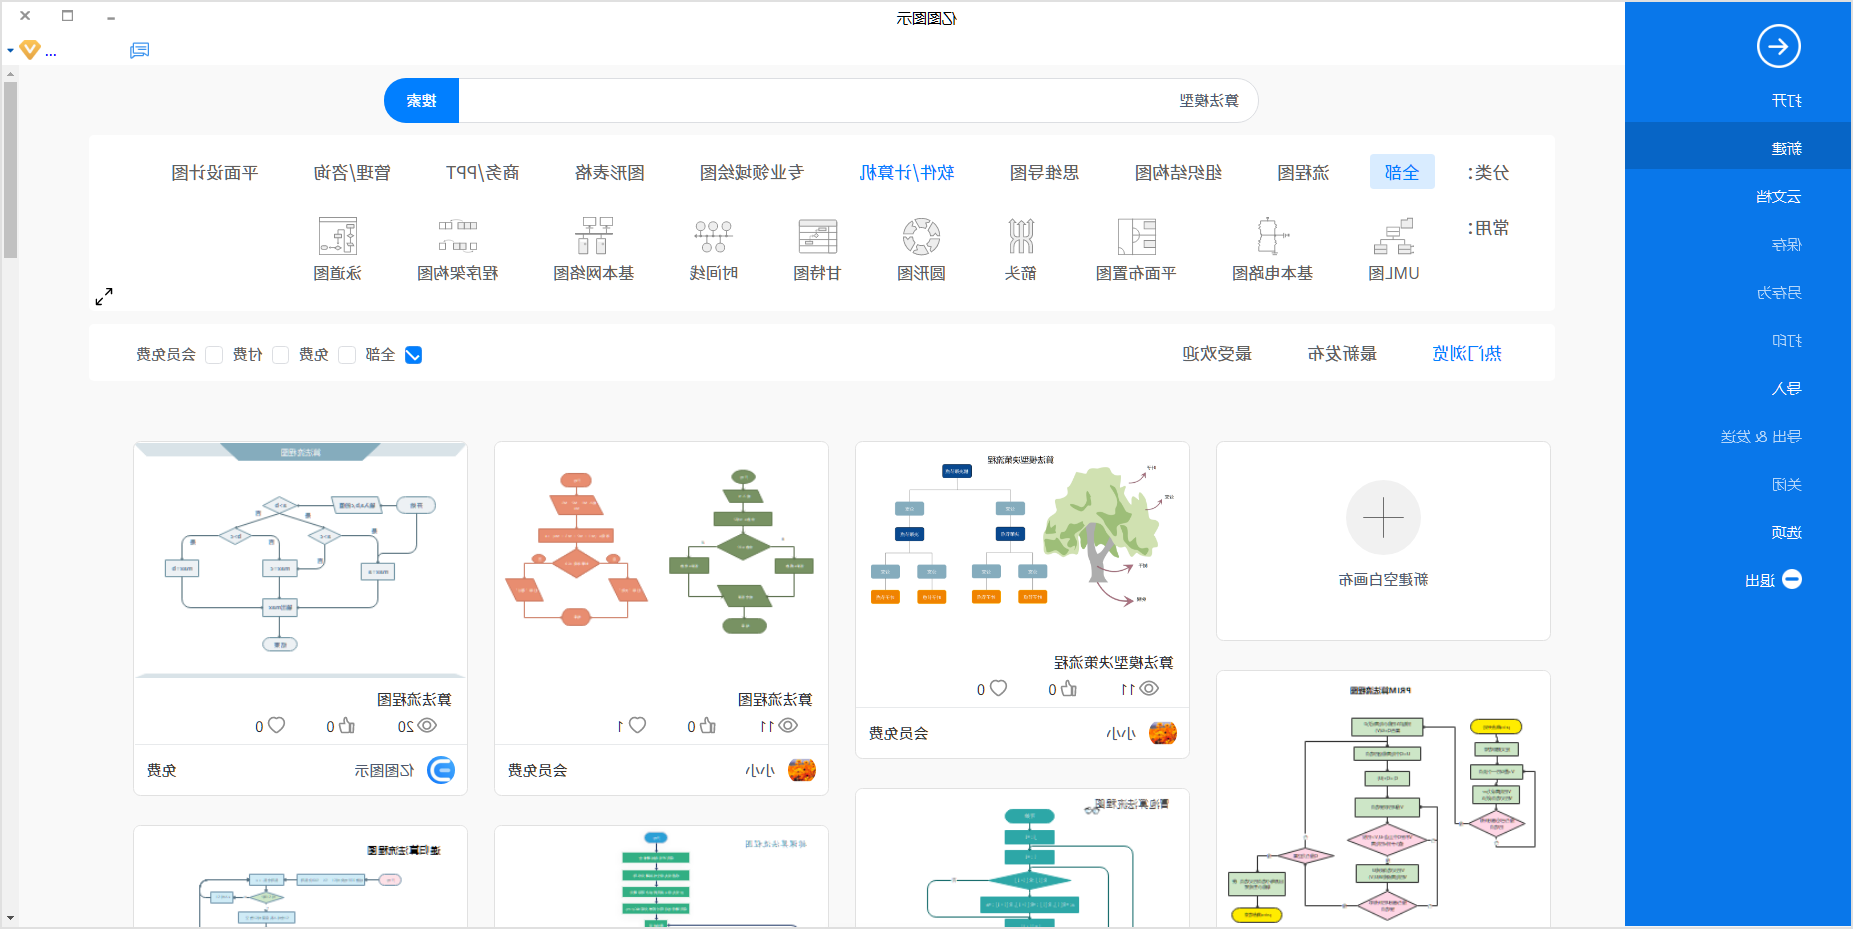
Task: Open the UML图 template category icon
Action: point(1393,236)
